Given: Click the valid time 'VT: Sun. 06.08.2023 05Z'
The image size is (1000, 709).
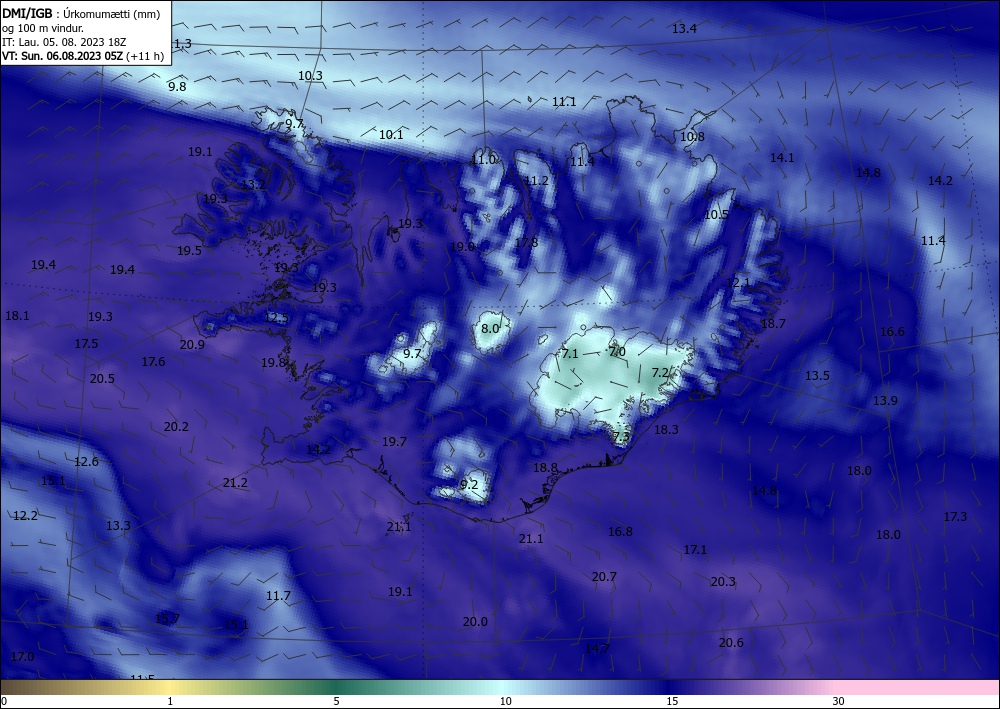Looking at the screenshot, I should (x=62, y=56).
